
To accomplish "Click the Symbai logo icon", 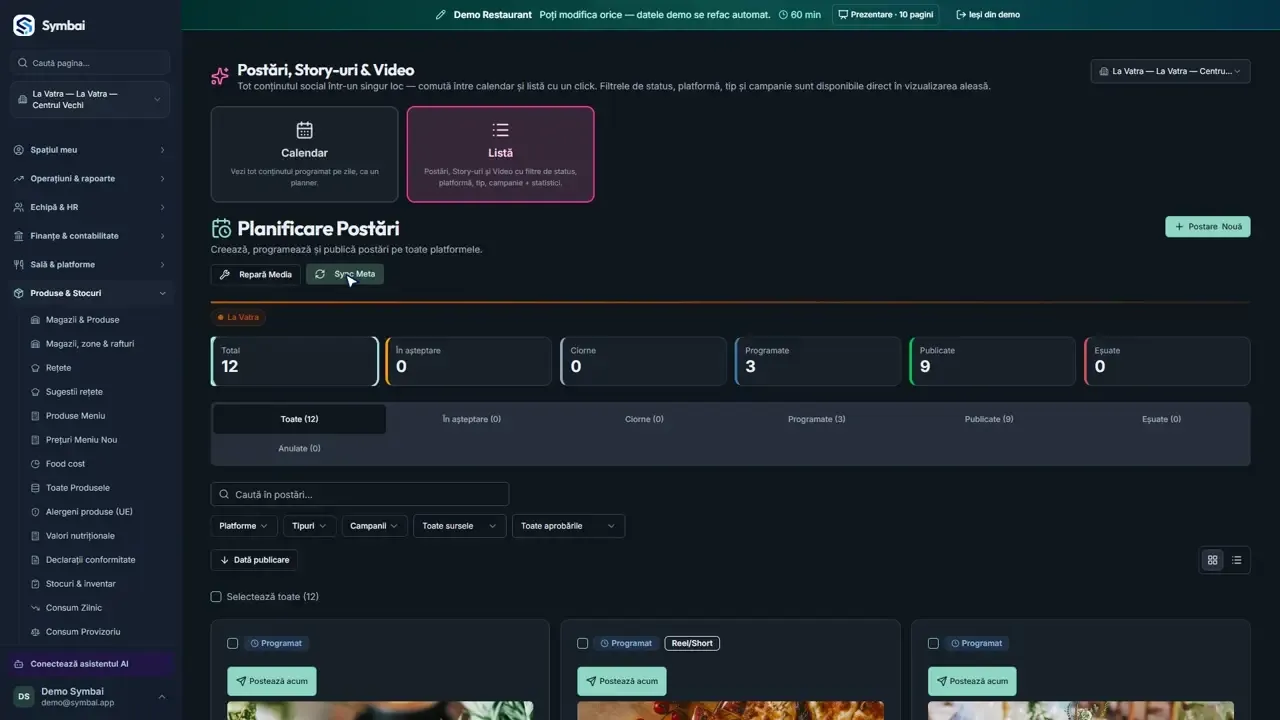I will tap(24, 26).
